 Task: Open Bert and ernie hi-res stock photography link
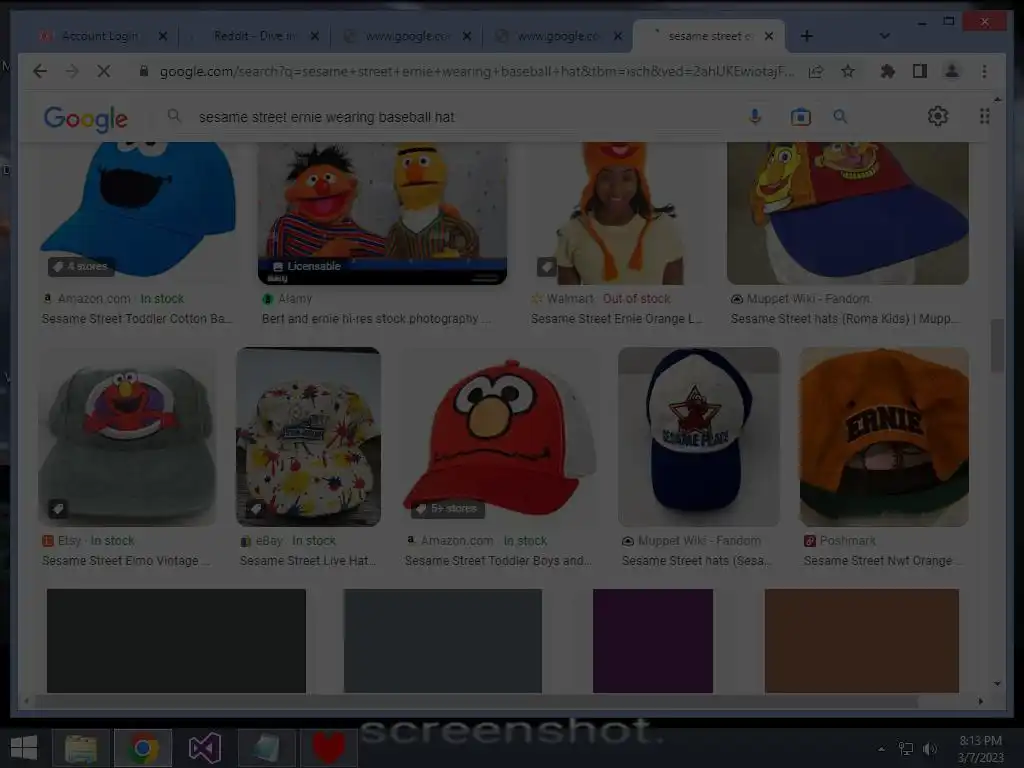pyautogui.click(x=376, y=319)
